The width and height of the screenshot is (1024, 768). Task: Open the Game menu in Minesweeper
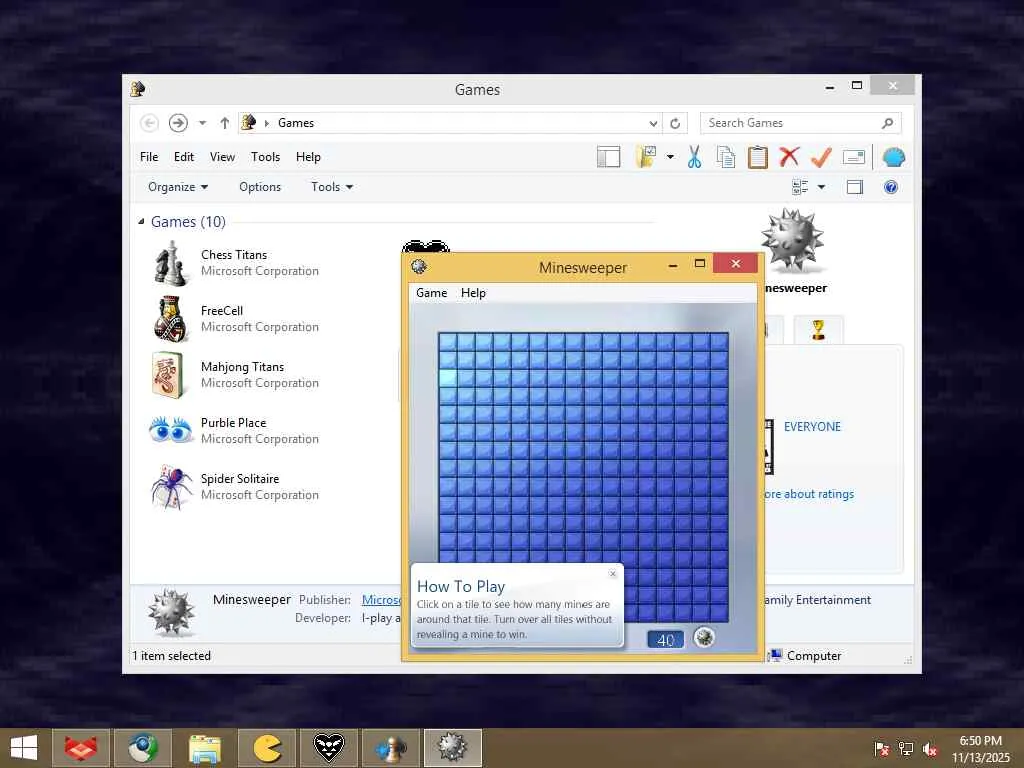click(432, 293)
